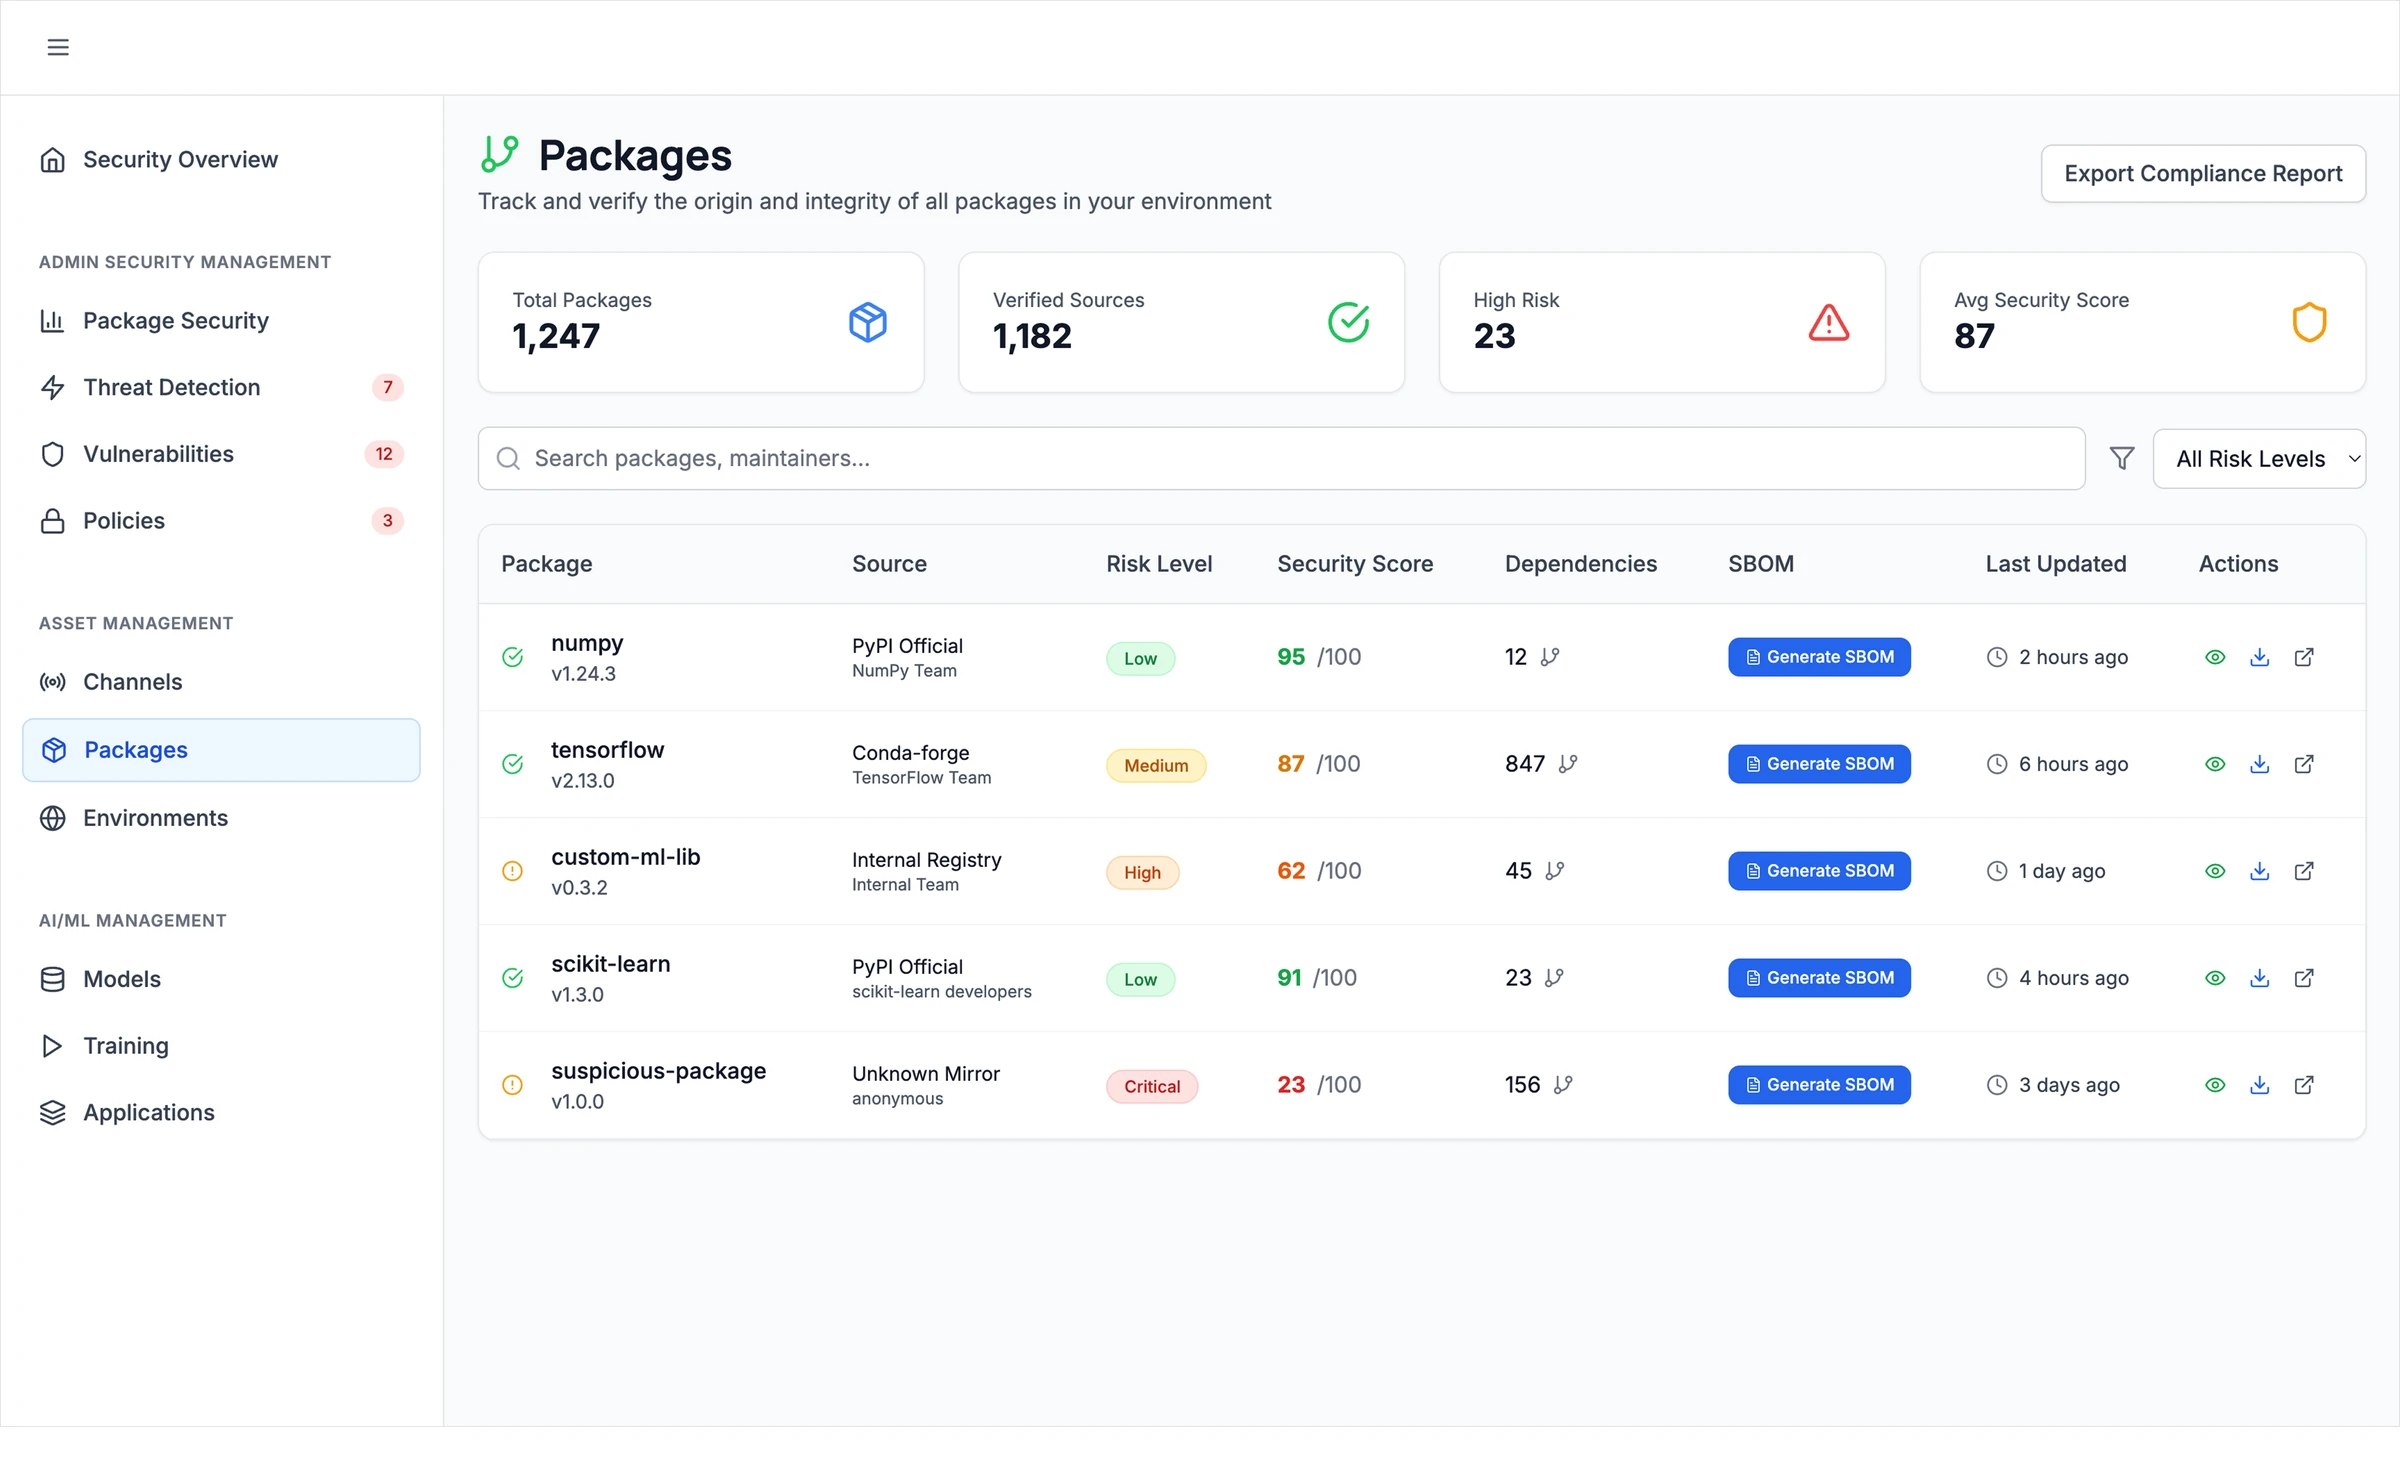Toggle view eye icon for suspicious-package
Image resolution: width=2400 pixels, height=1457 pixels.
(2215, 1085)
